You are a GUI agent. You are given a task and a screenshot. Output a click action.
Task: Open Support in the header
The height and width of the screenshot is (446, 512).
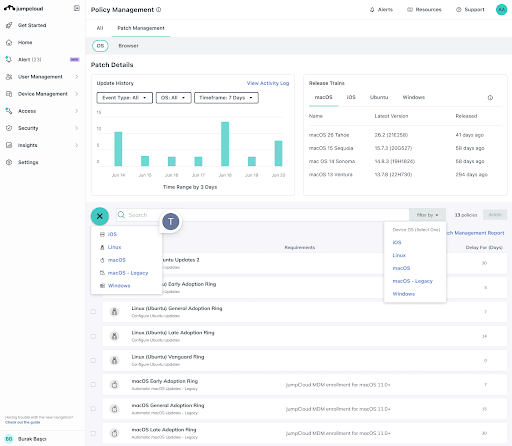[470, 10]
